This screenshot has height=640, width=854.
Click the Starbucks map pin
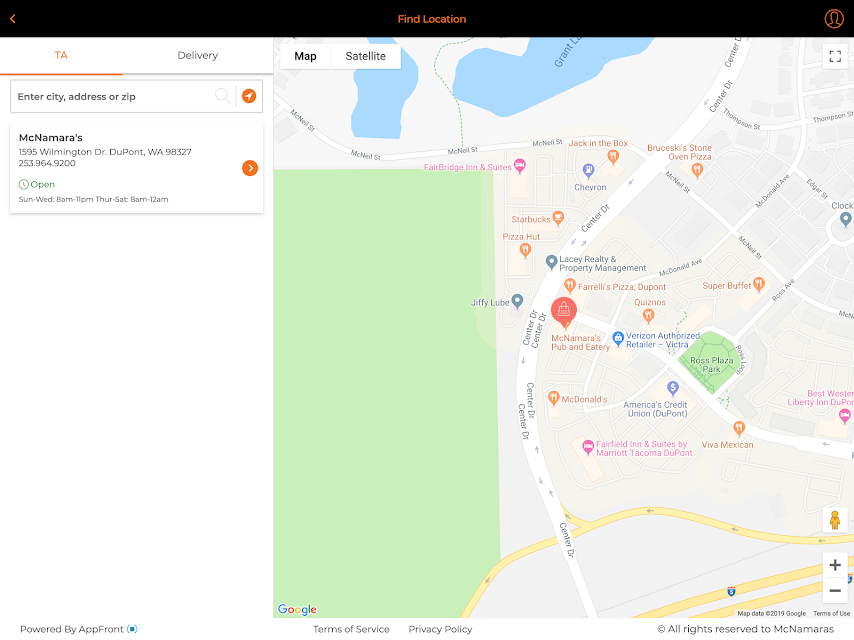(x=558, y=218)
